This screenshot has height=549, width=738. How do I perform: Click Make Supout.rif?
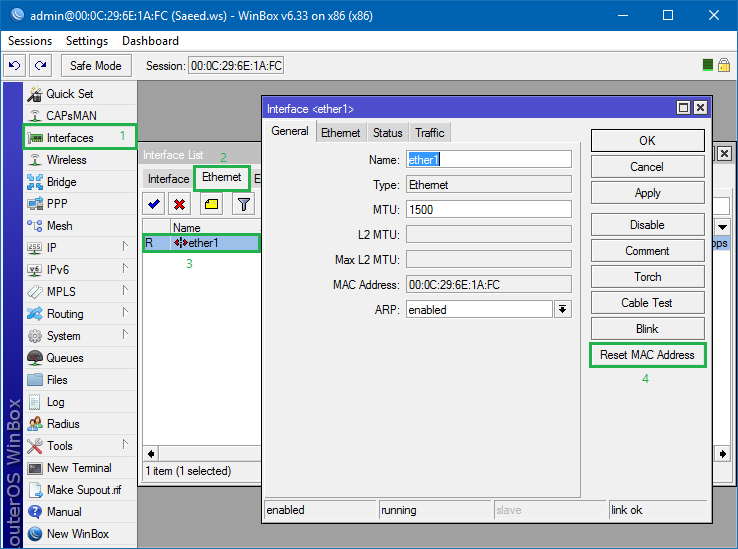80,490
